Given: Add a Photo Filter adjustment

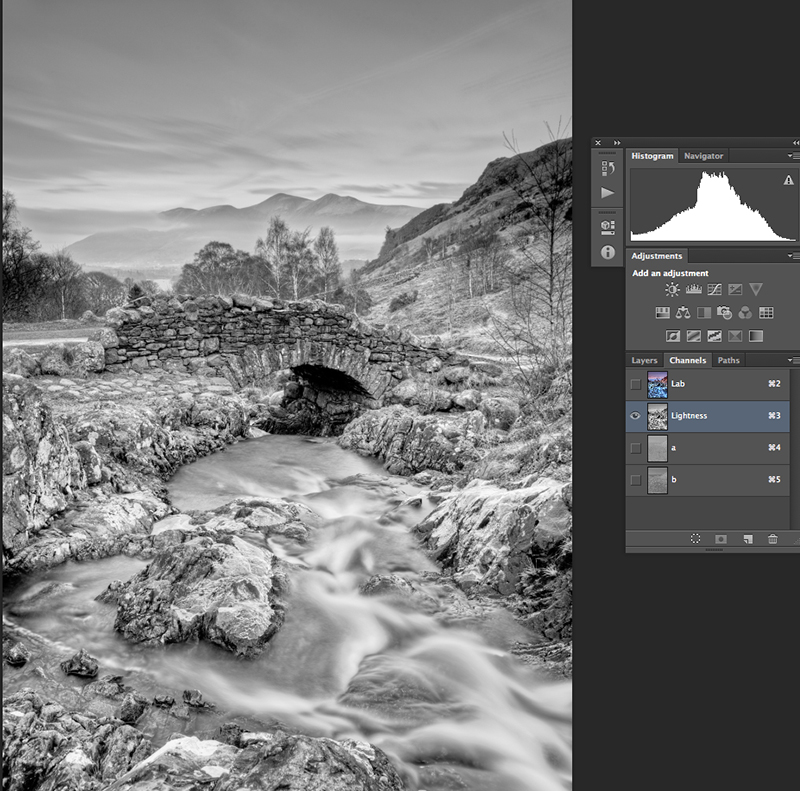Looking at the screenshot, I should (724, 313).
